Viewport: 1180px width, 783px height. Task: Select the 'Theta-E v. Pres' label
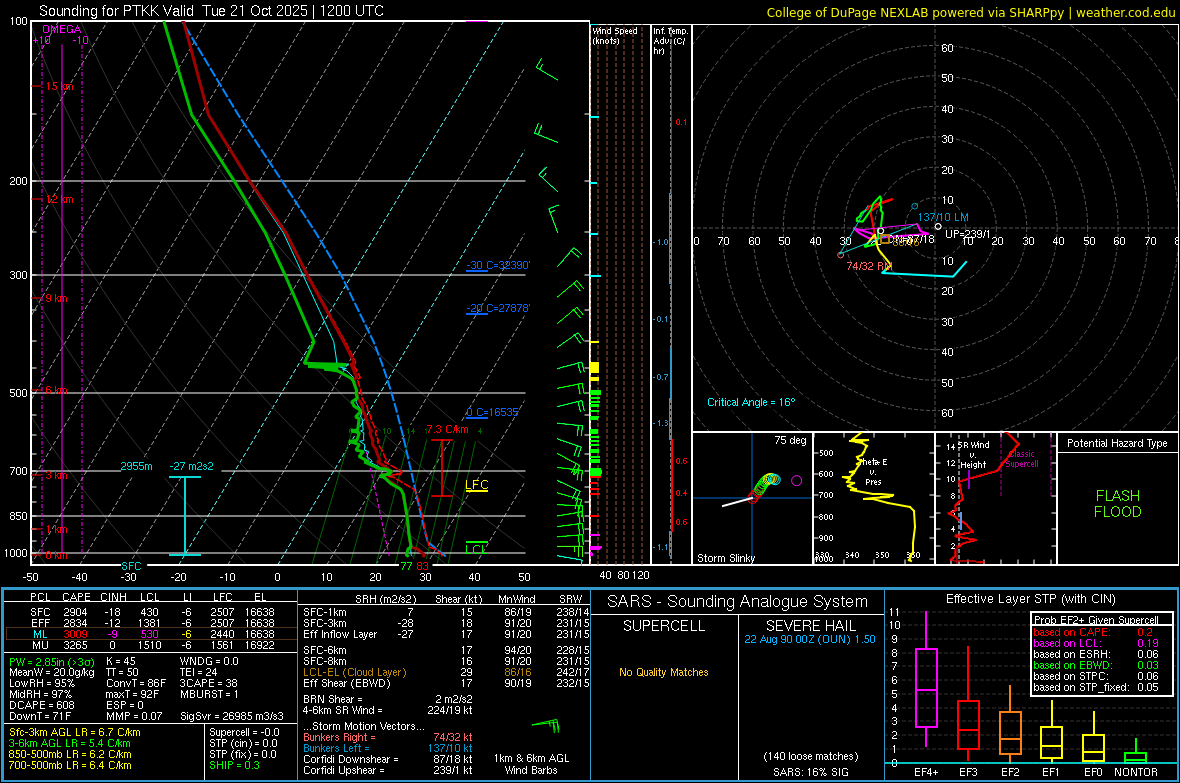(873, 472)
